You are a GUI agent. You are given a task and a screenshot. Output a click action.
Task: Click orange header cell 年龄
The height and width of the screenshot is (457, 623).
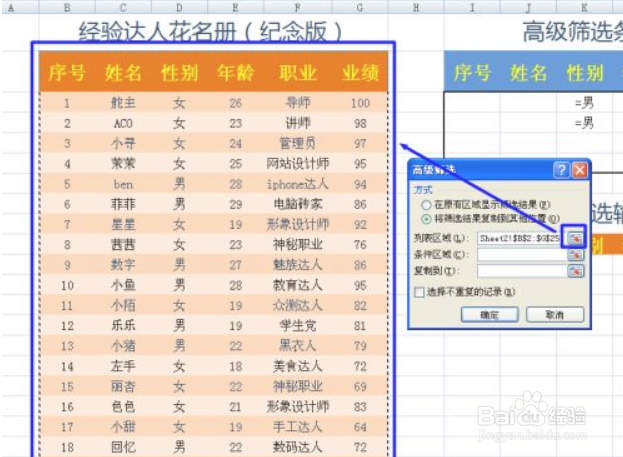tap(236, 73)
